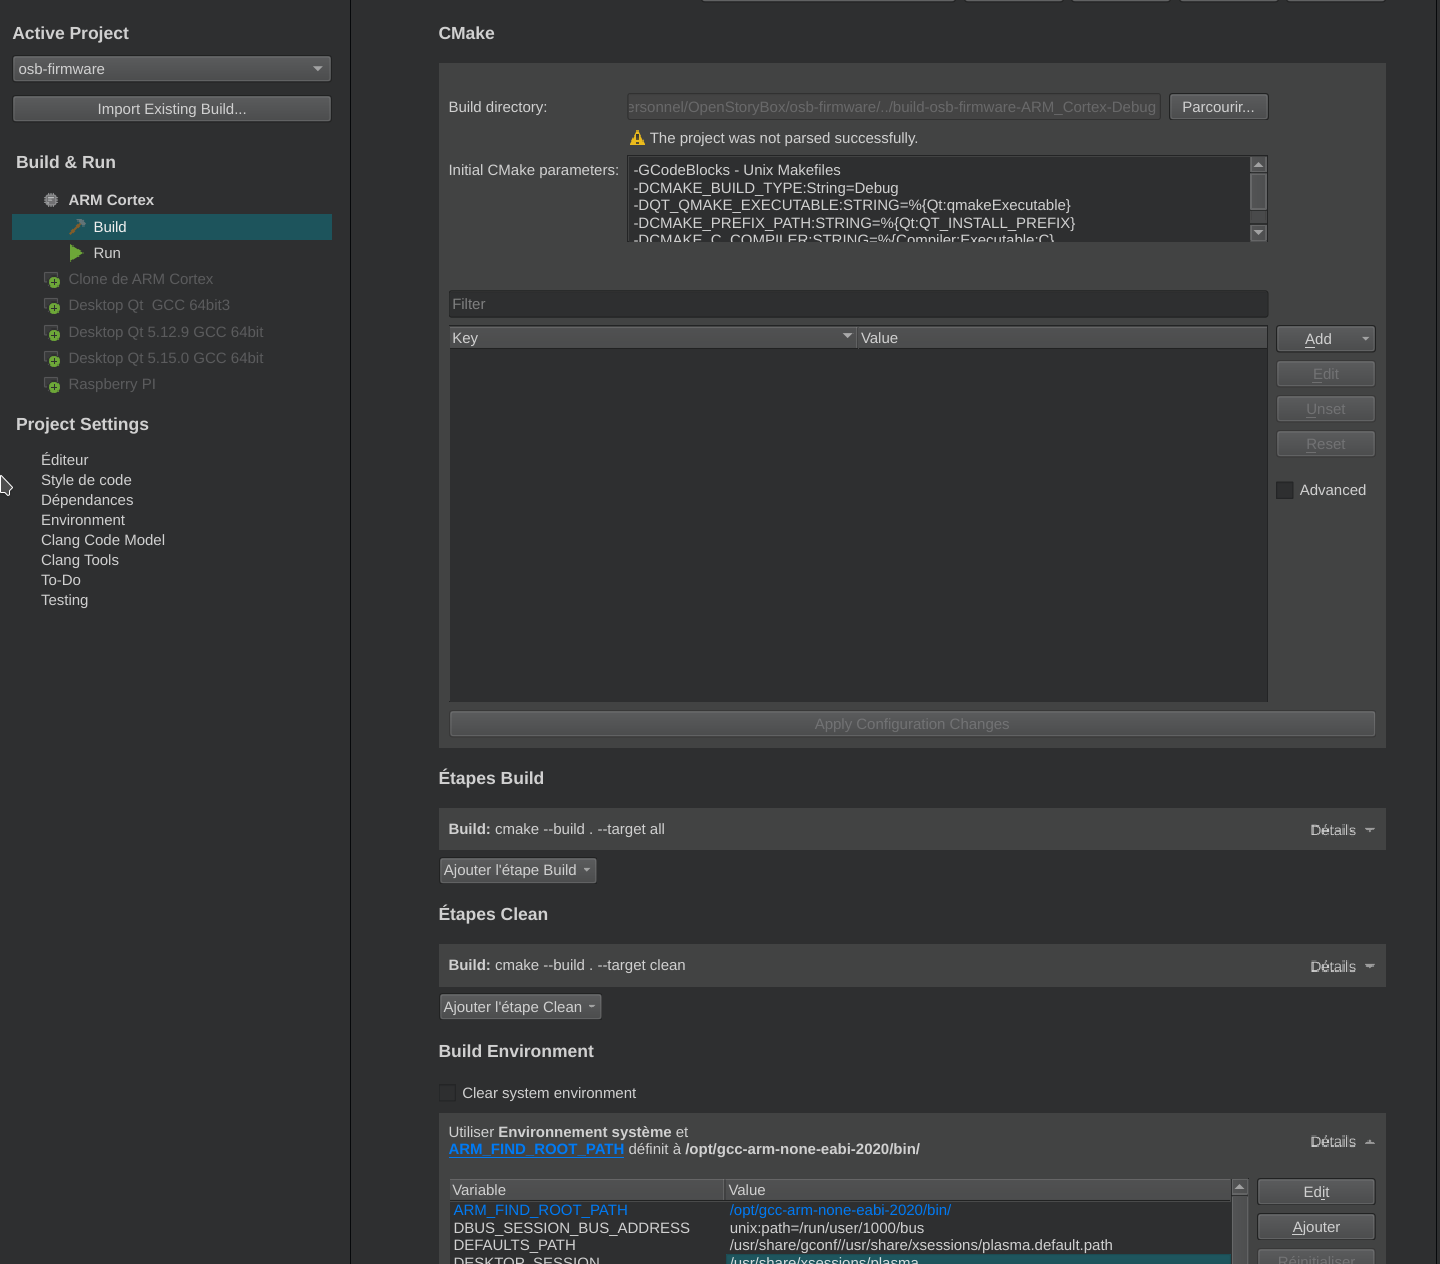
Task: Click the ARM Cortex kit gear icon
Action: click(x=51, y=200)
